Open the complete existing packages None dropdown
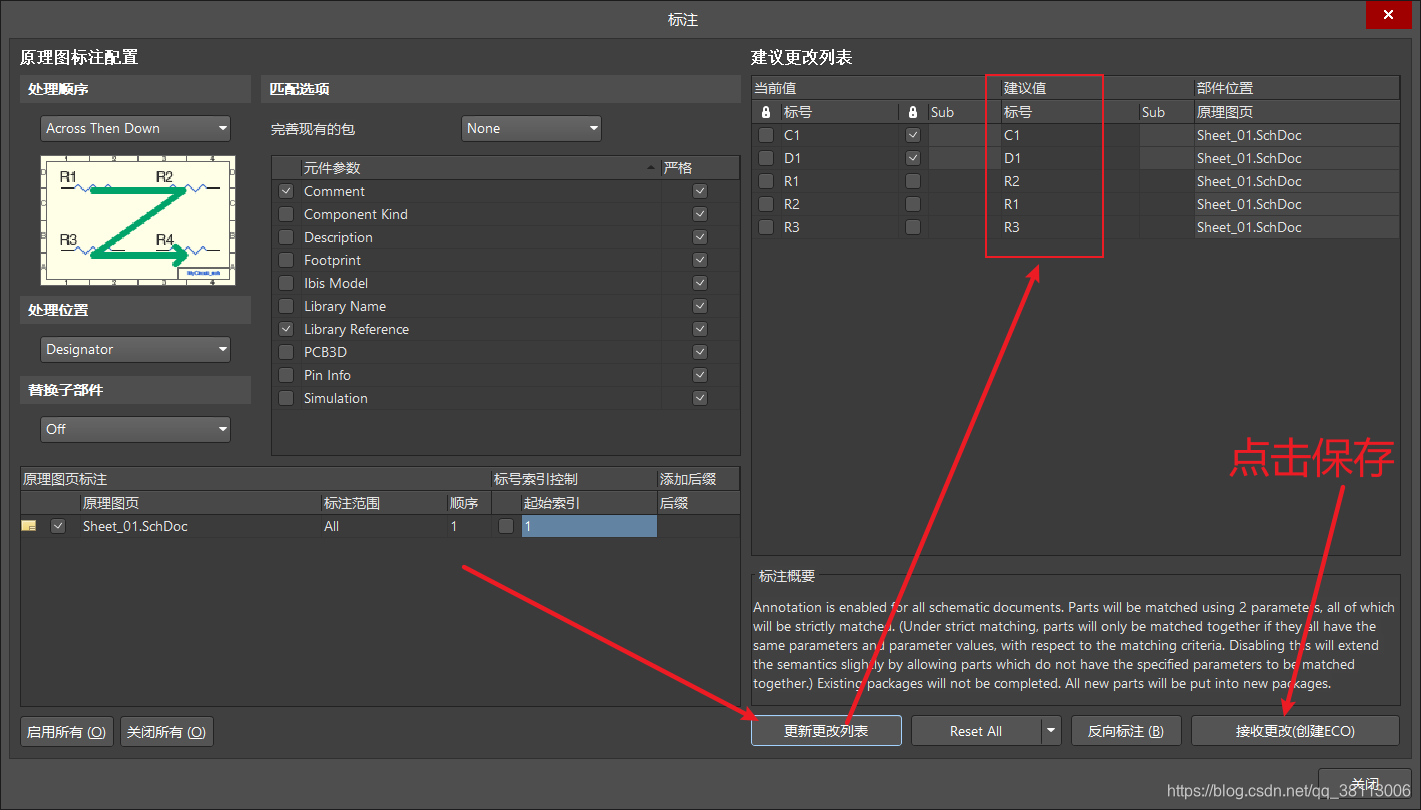 (531, 128)
